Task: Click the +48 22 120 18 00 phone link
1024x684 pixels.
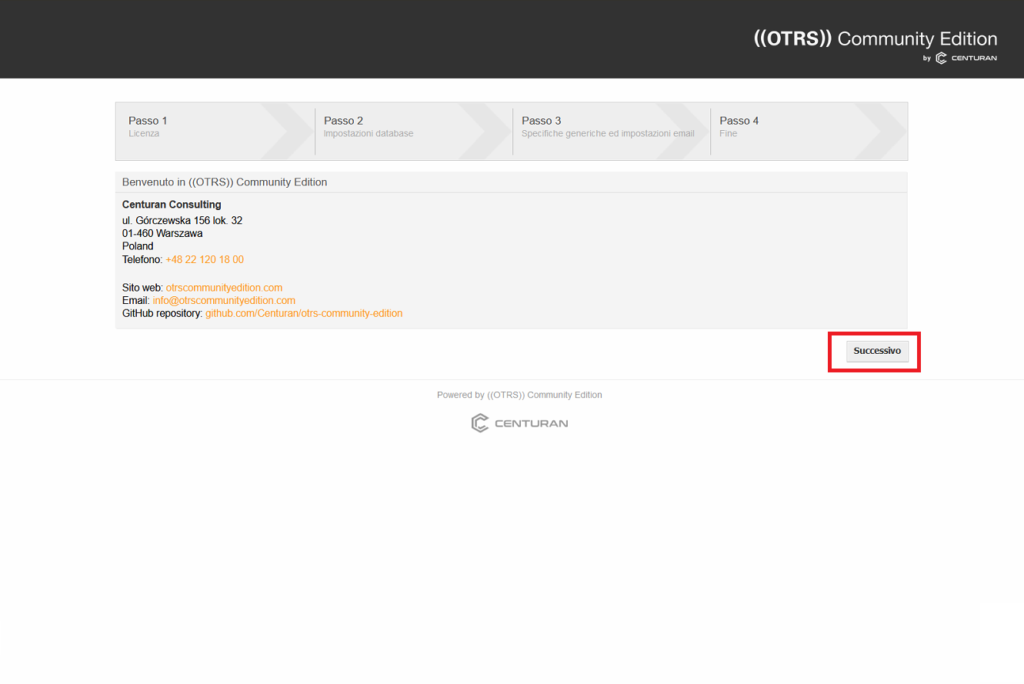Action: 204,259
